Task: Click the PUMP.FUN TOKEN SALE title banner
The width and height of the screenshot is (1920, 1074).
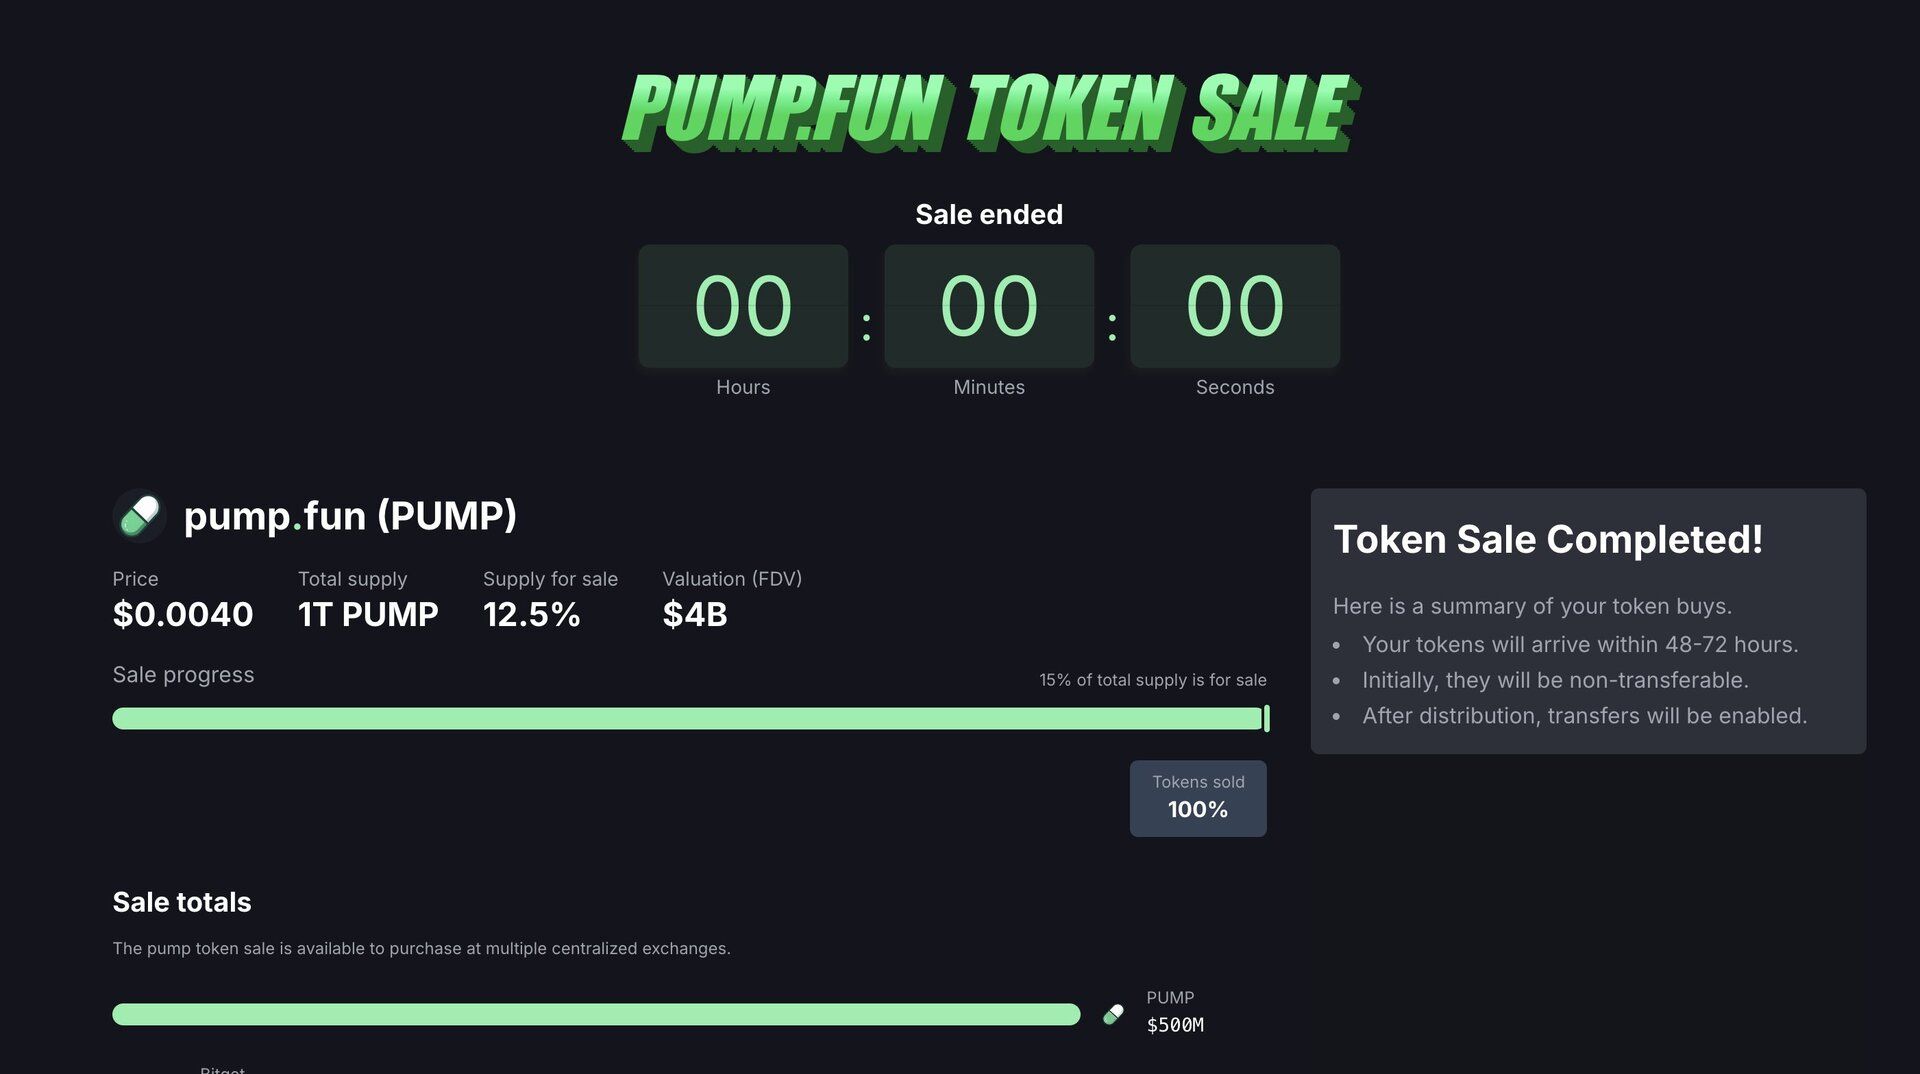Action: (988, 110)
